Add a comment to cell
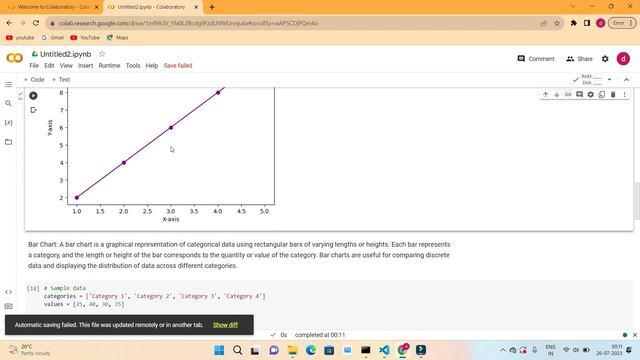This screenshot has width=640, height=360. (579, 95)
